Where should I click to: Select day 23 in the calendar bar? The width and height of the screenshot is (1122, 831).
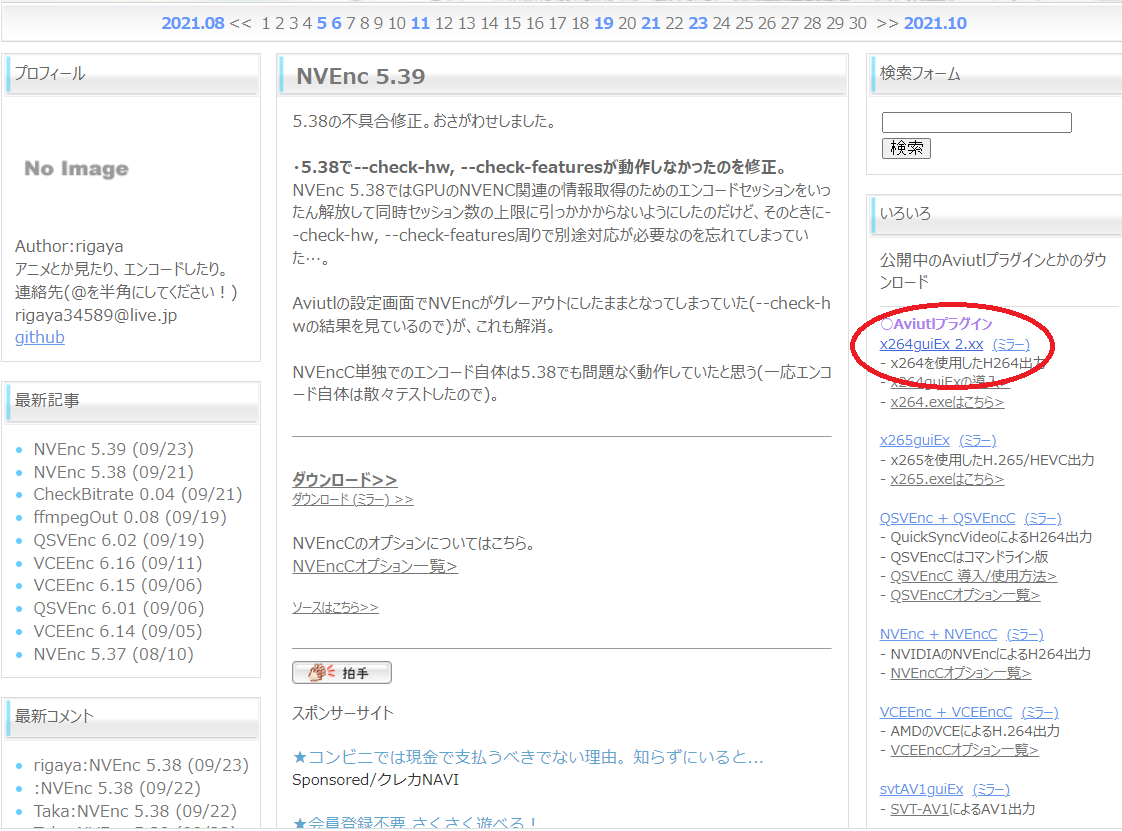click(698, 23)
